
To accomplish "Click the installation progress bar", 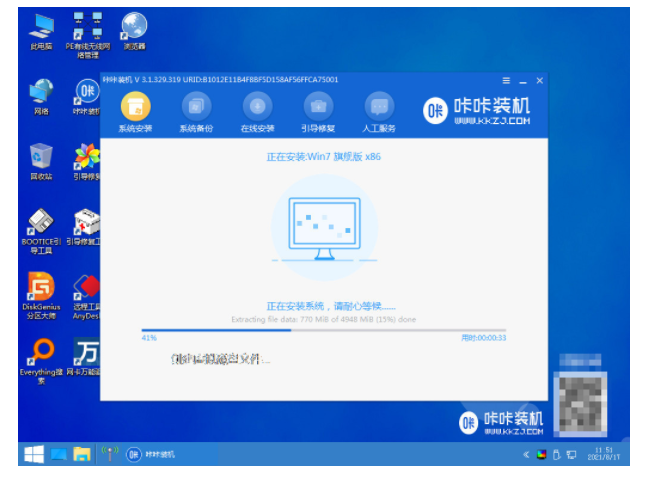I will coord(323,329).
